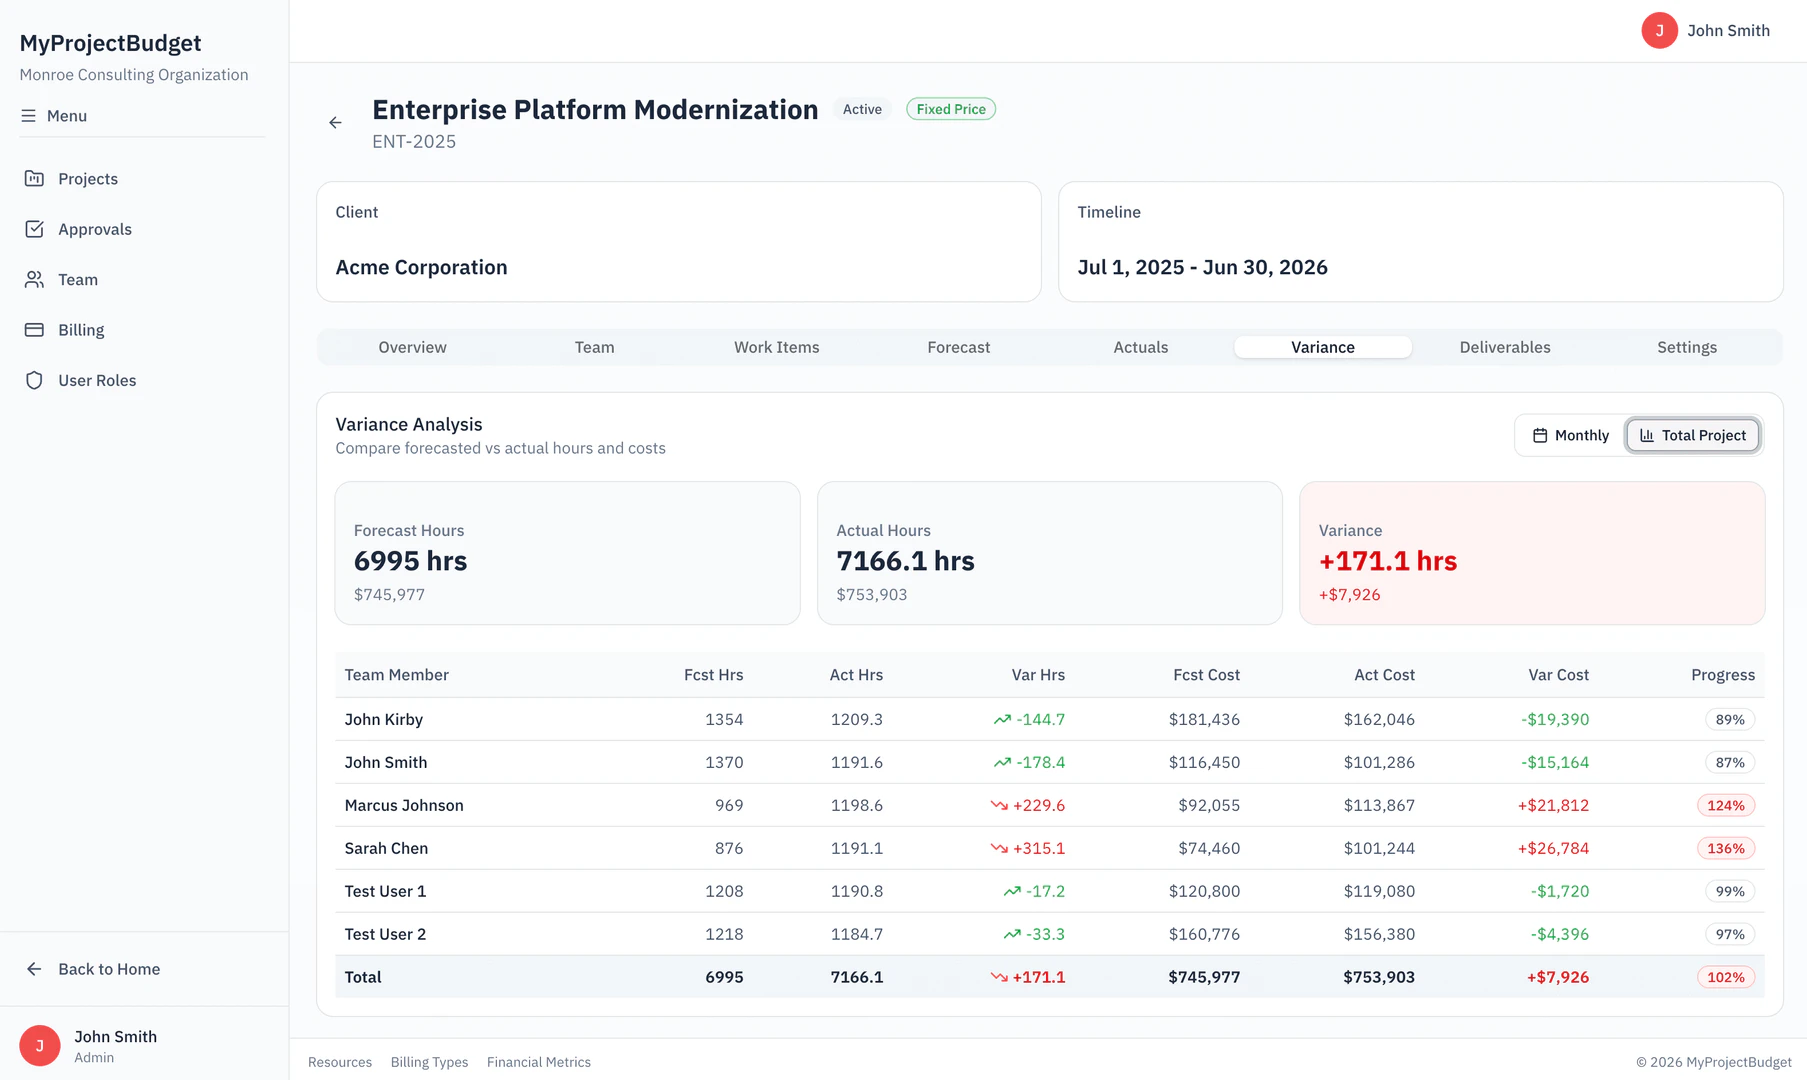1807x1080 pixels.
Task: Expand the Variance summary card
Action: [1531, 553]
